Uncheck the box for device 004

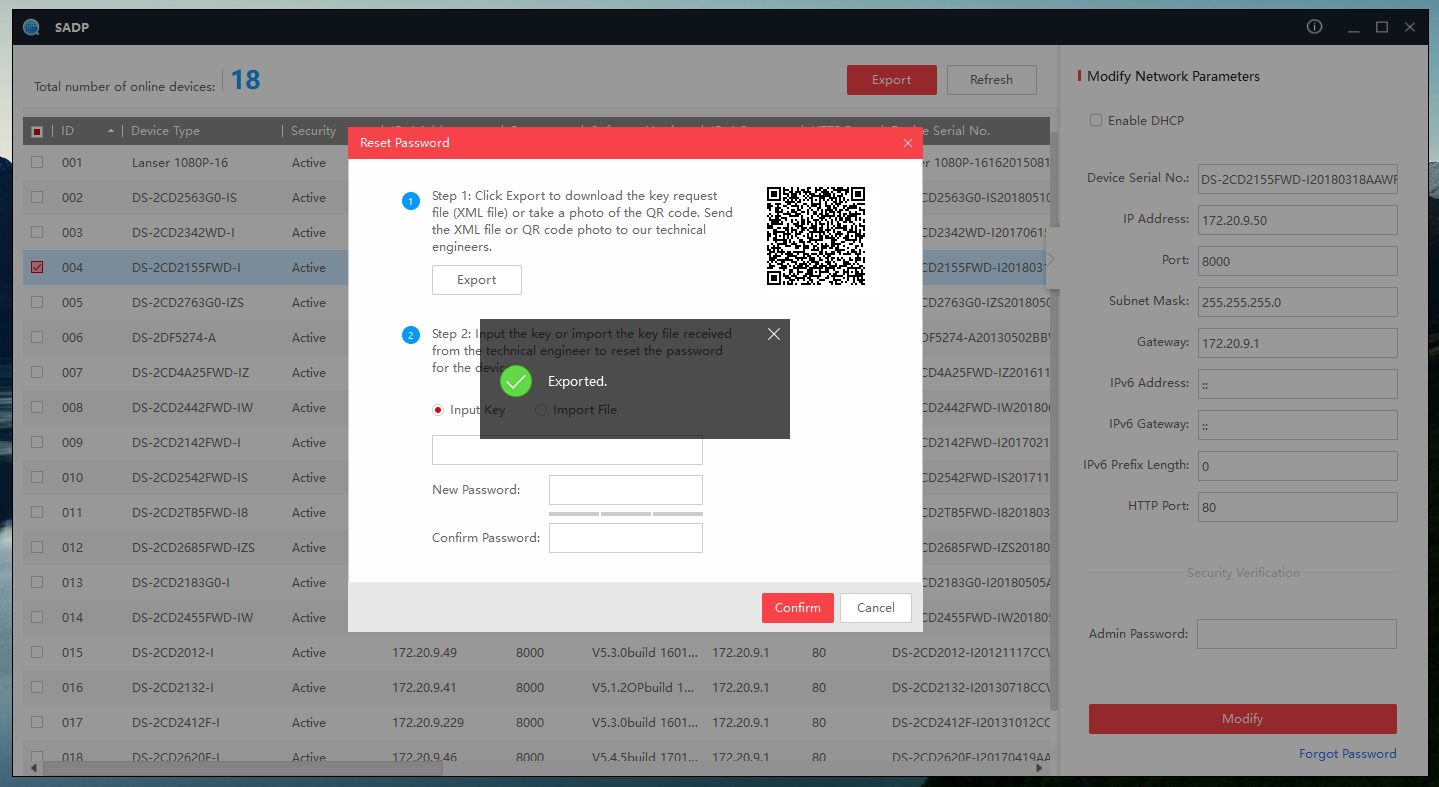click(x=37, y=267)
